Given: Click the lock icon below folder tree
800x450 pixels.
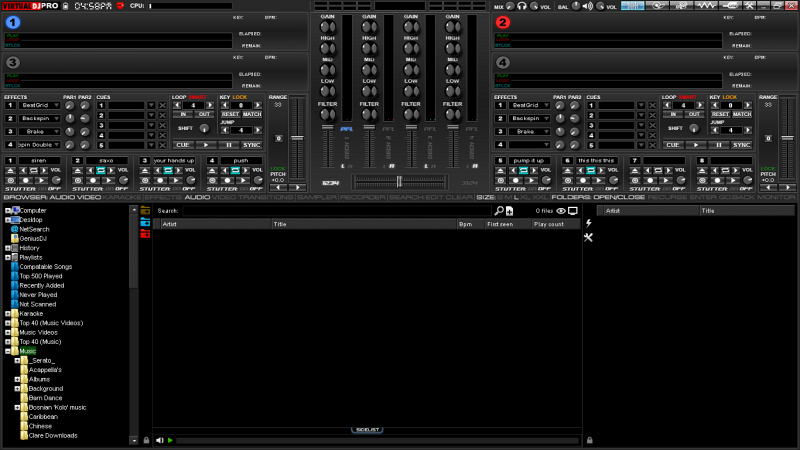Looking at the screenshot, I should click(146, 440).
